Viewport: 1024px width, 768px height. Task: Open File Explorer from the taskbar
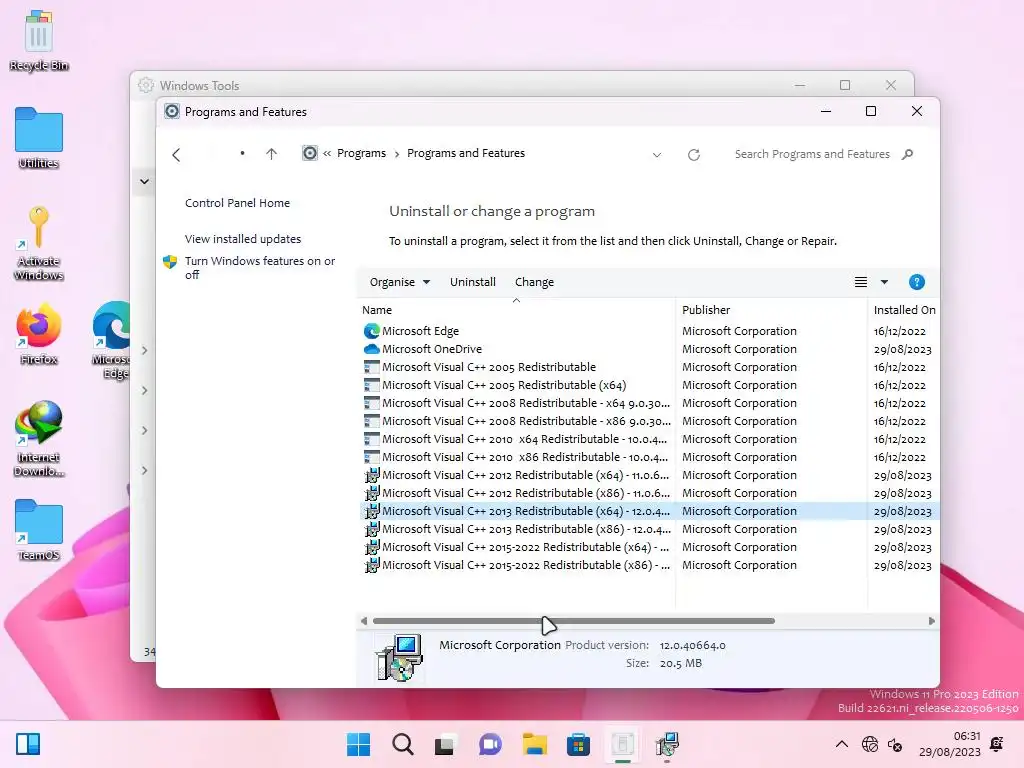point(534,744)
